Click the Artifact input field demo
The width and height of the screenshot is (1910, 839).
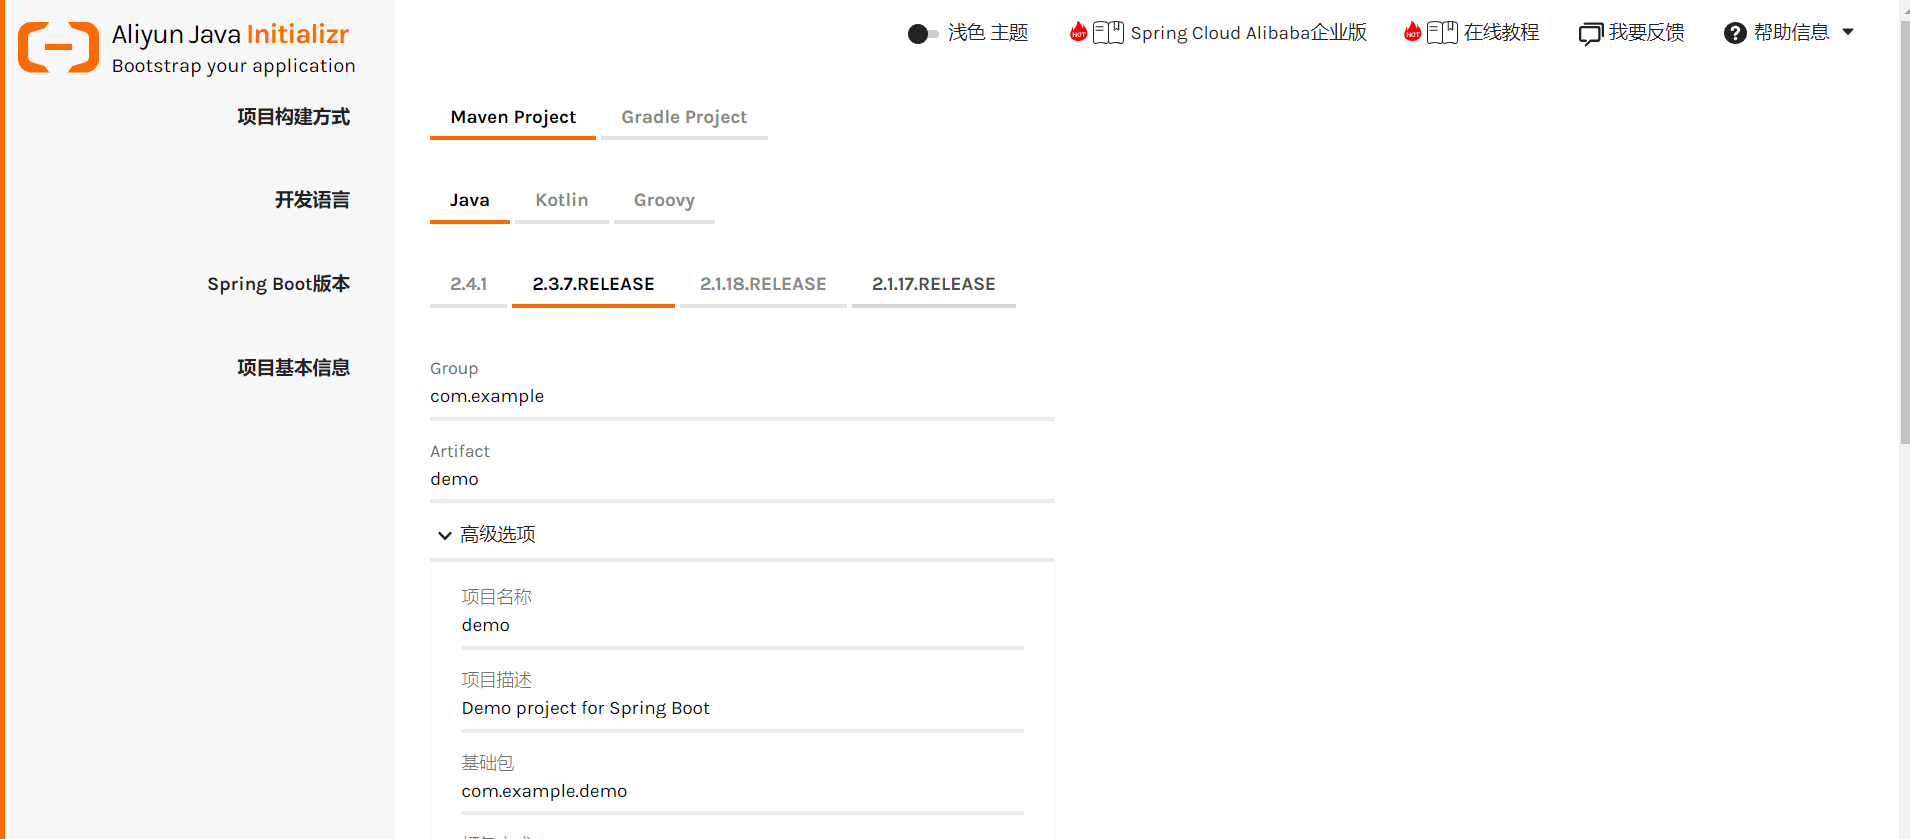coord(742,480)
